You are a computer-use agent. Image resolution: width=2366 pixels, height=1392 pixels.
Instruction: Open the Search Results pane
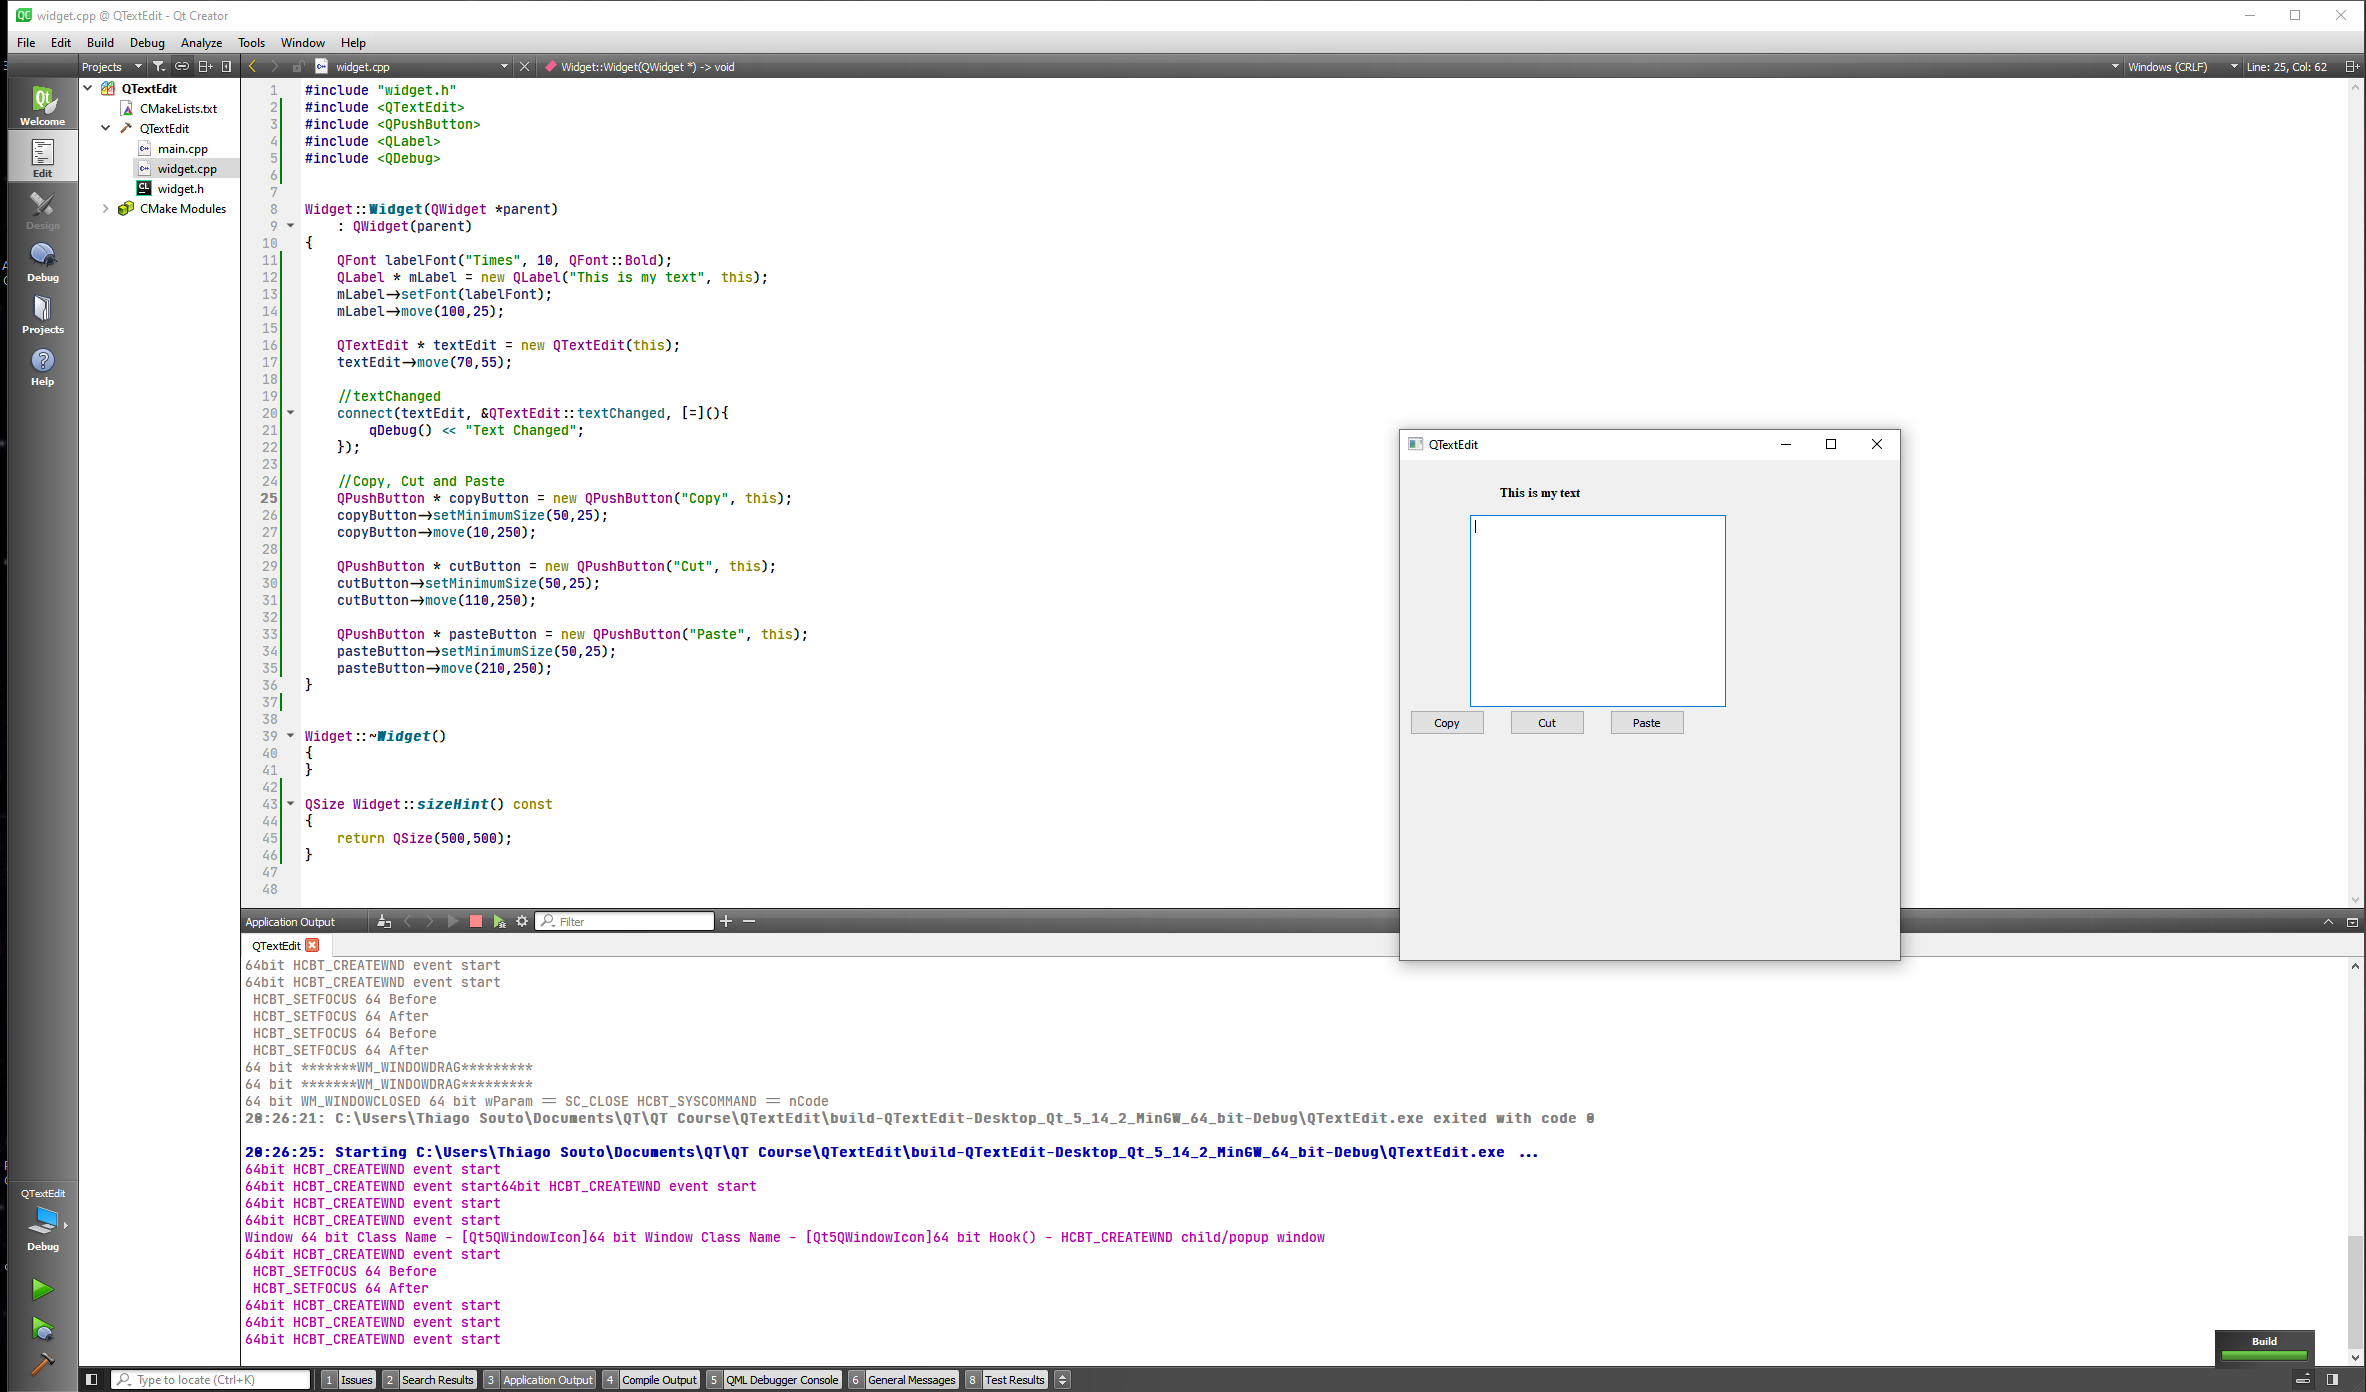pos(429,1380)
